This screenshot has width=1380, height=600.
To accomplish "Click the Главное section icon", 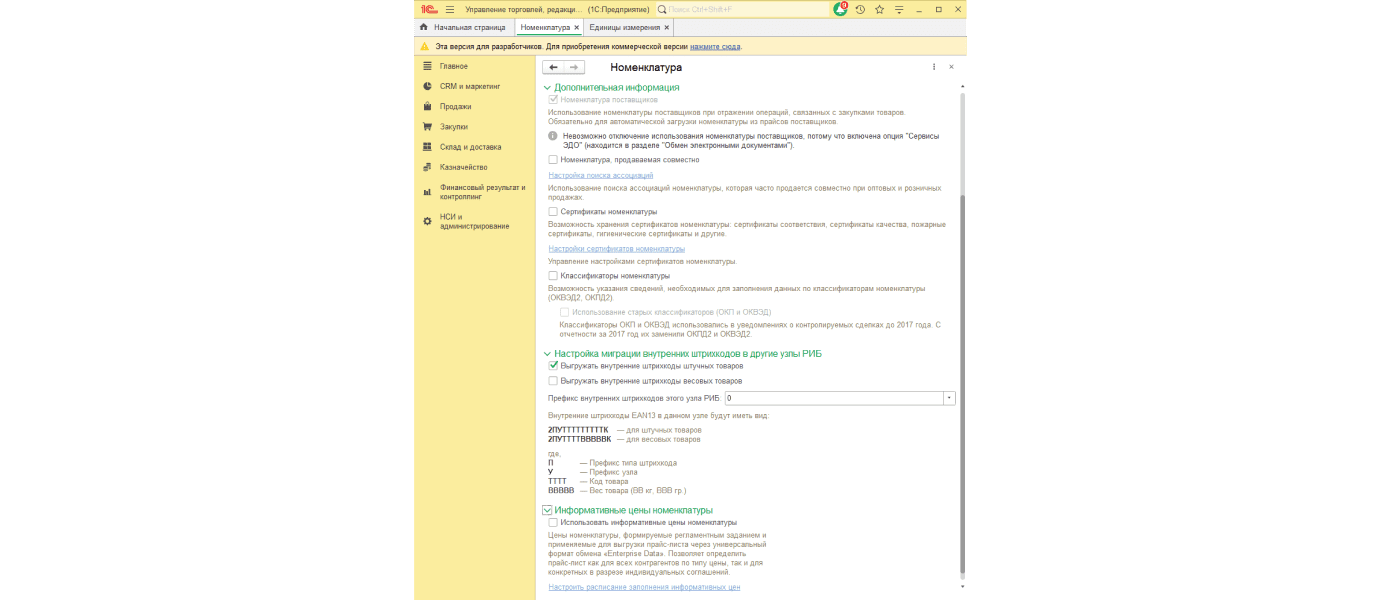I will [427, 66].
